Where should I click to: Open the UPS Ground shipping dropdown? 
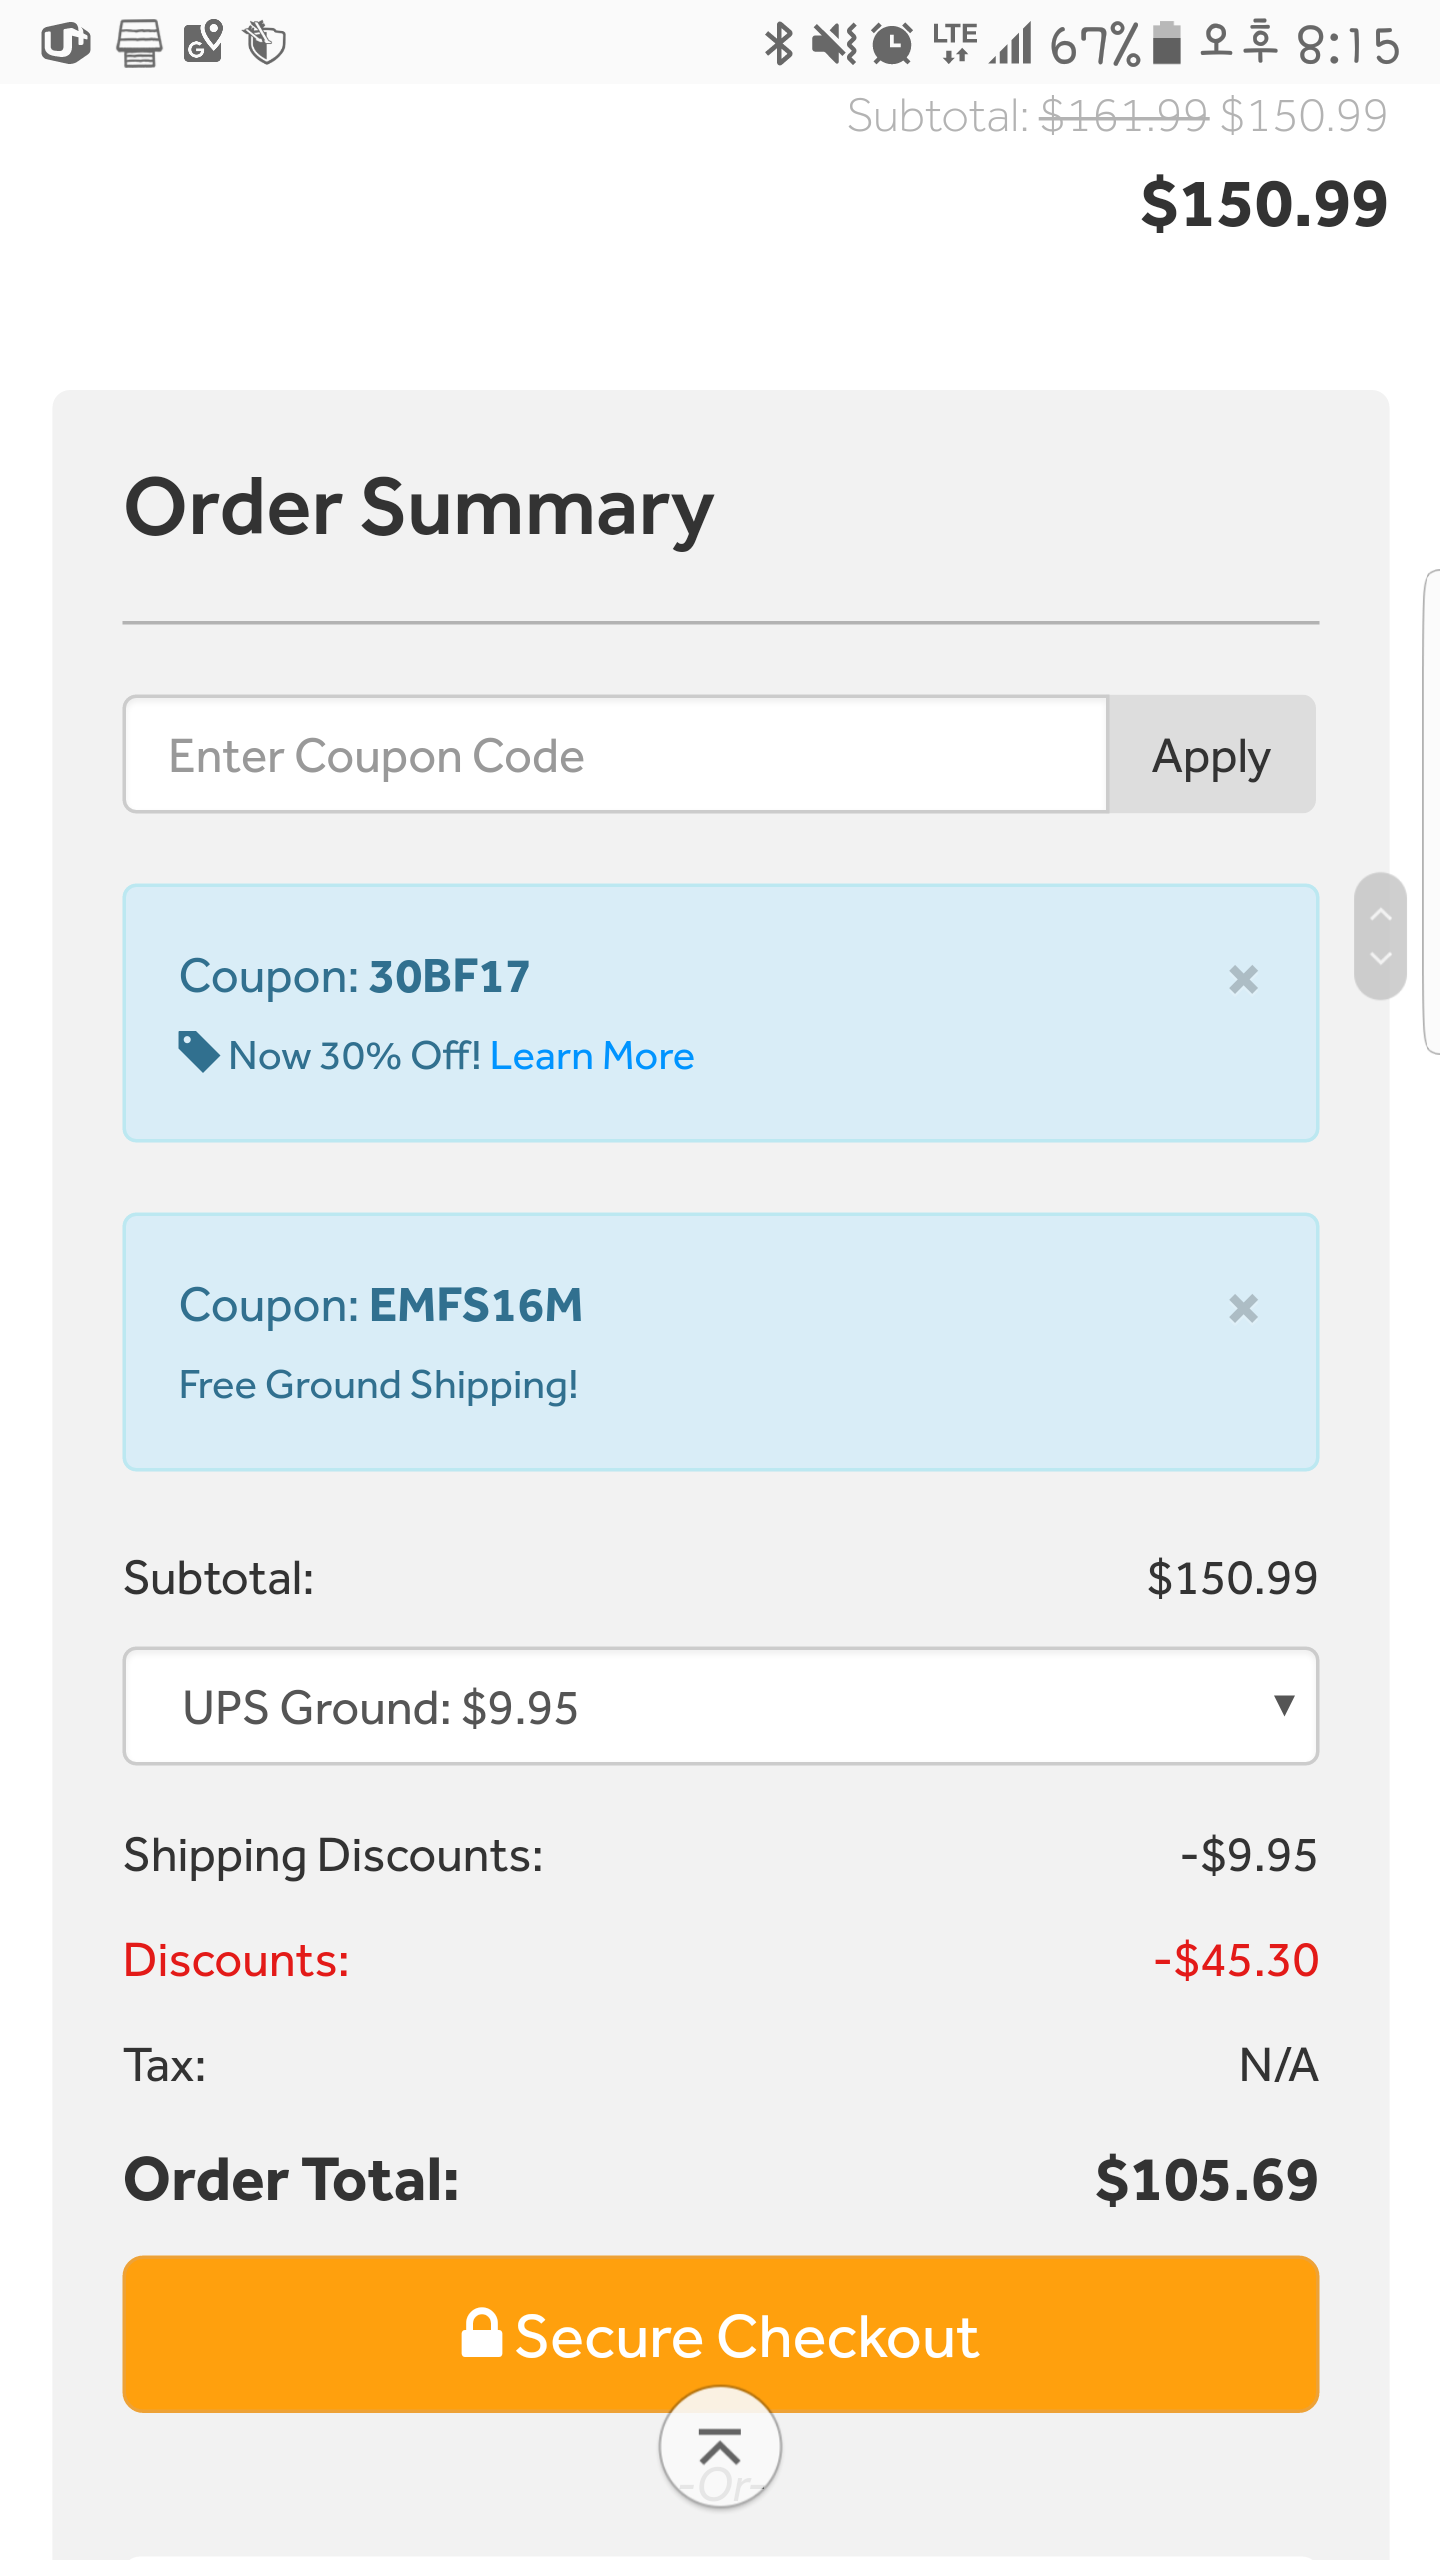pos(720,1706)
